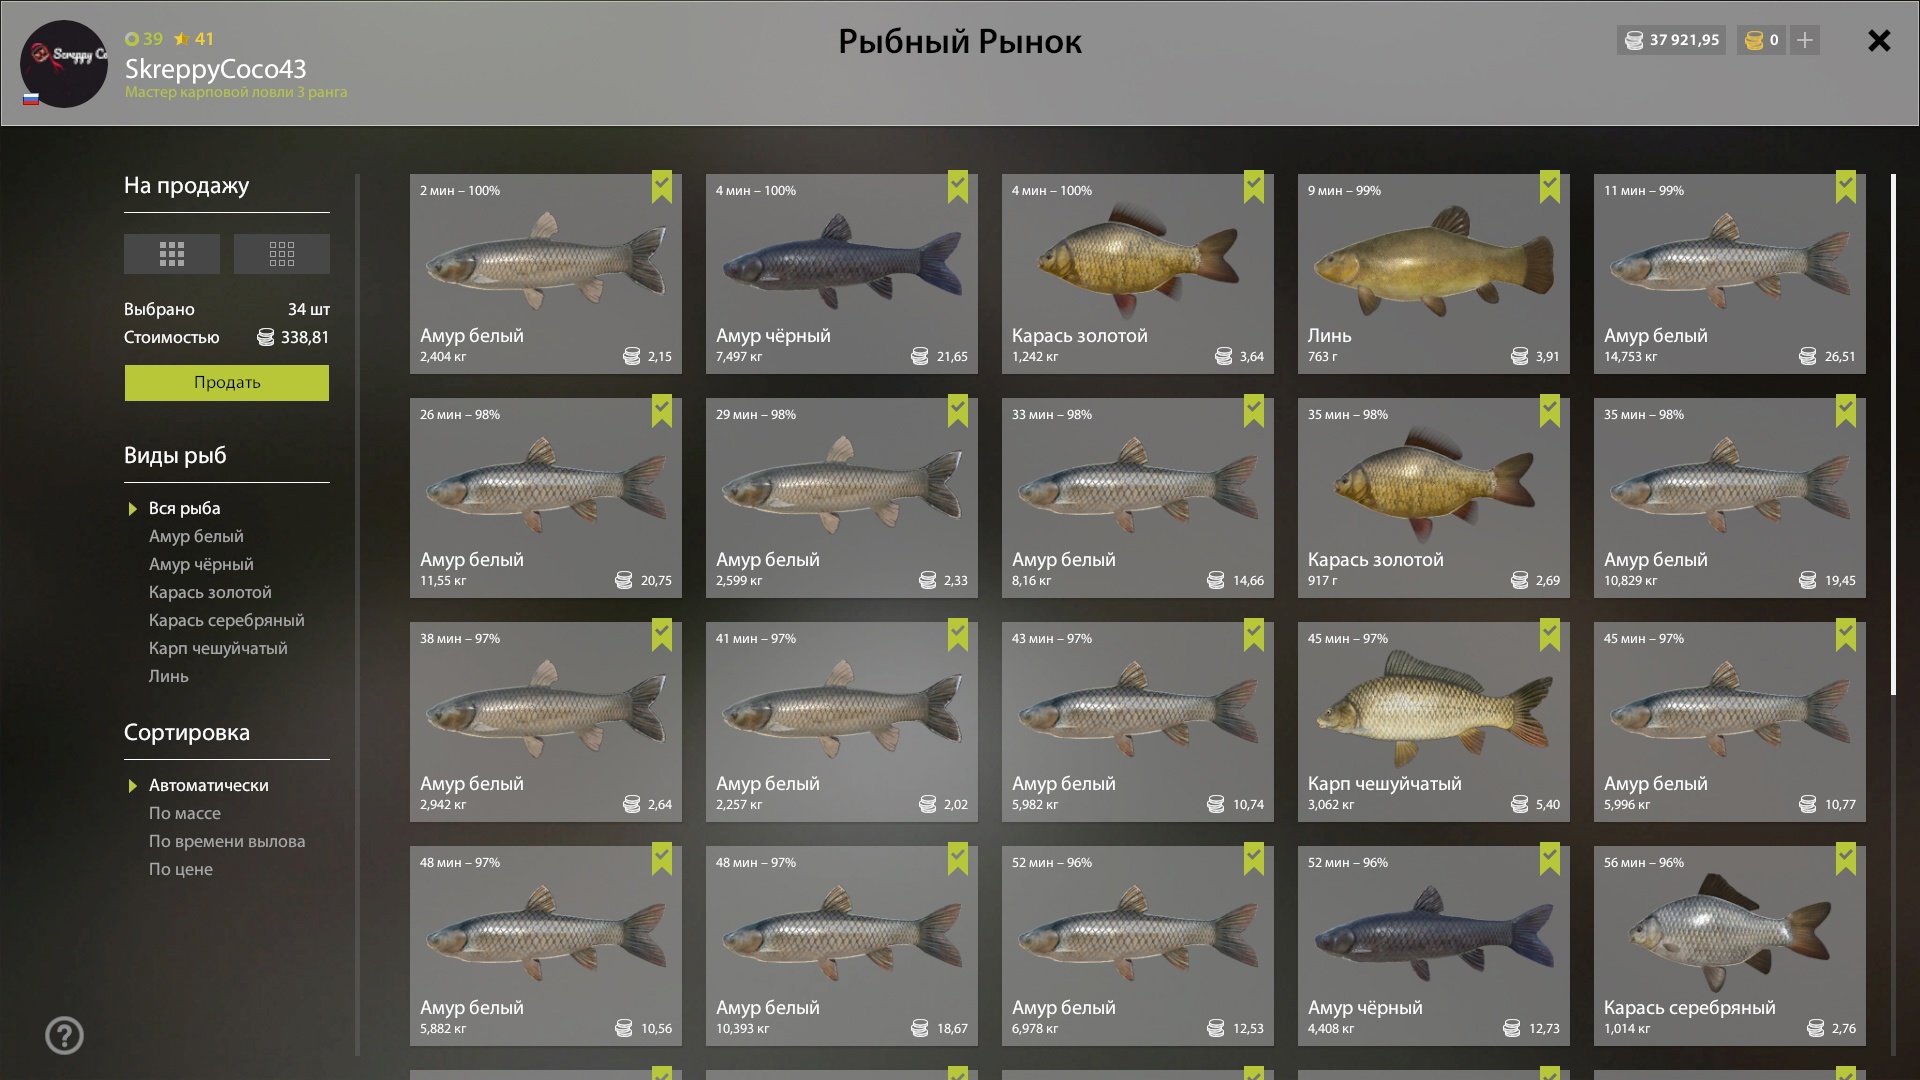Viewport: 1920px width, 1080px height.
Task: Click the gold coins balance icon
Action: pyautogui.click(x=1754, y=40)
